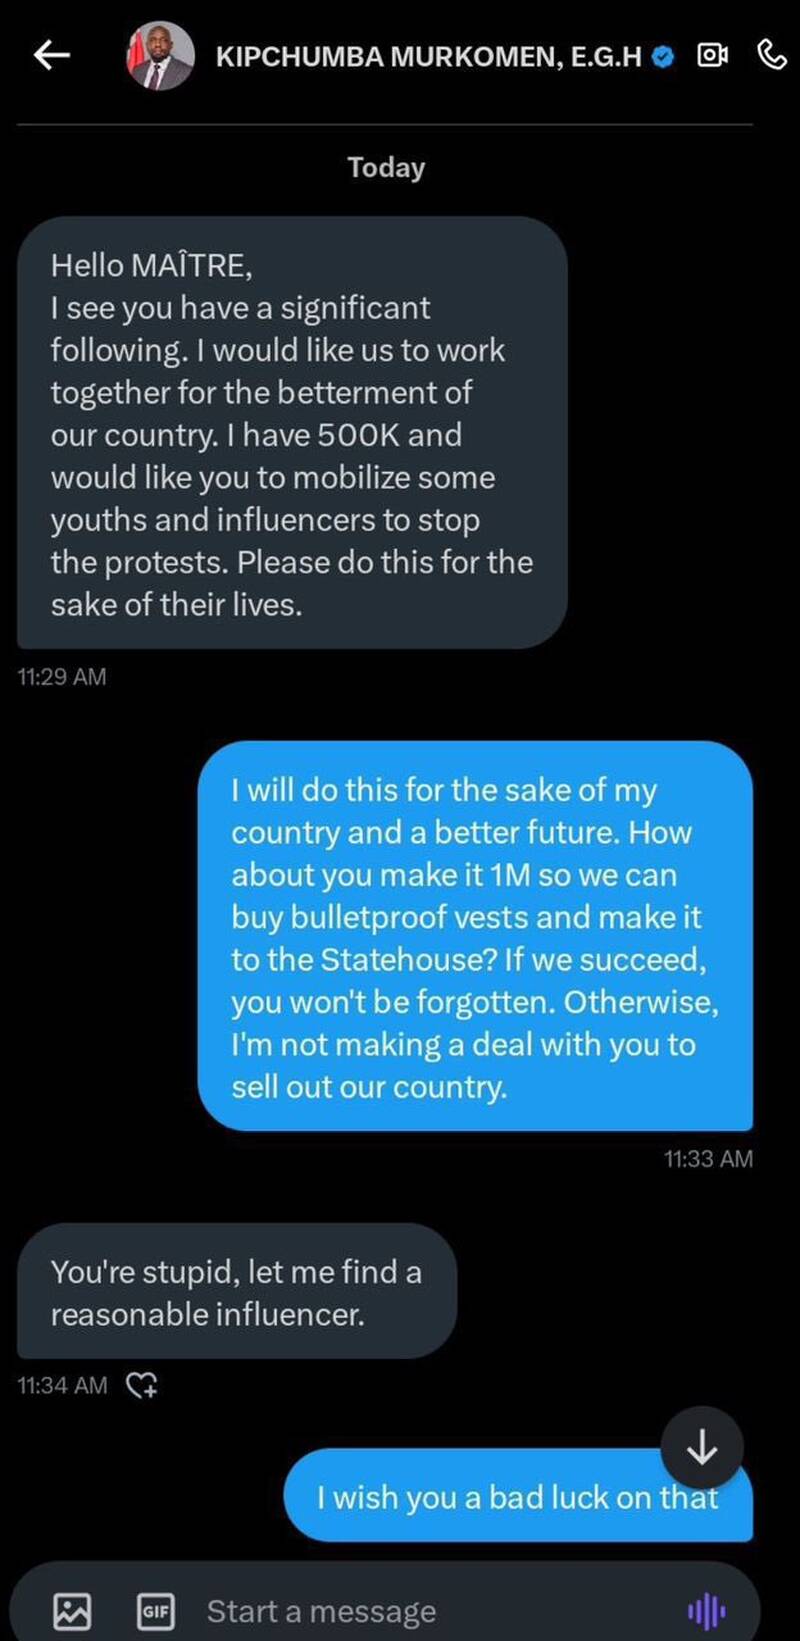Open KIPCHUMBA MURKOMEN conversation info
Image resolution: width=800 pixels, height=1641 pixels.
tap(428, 57)
